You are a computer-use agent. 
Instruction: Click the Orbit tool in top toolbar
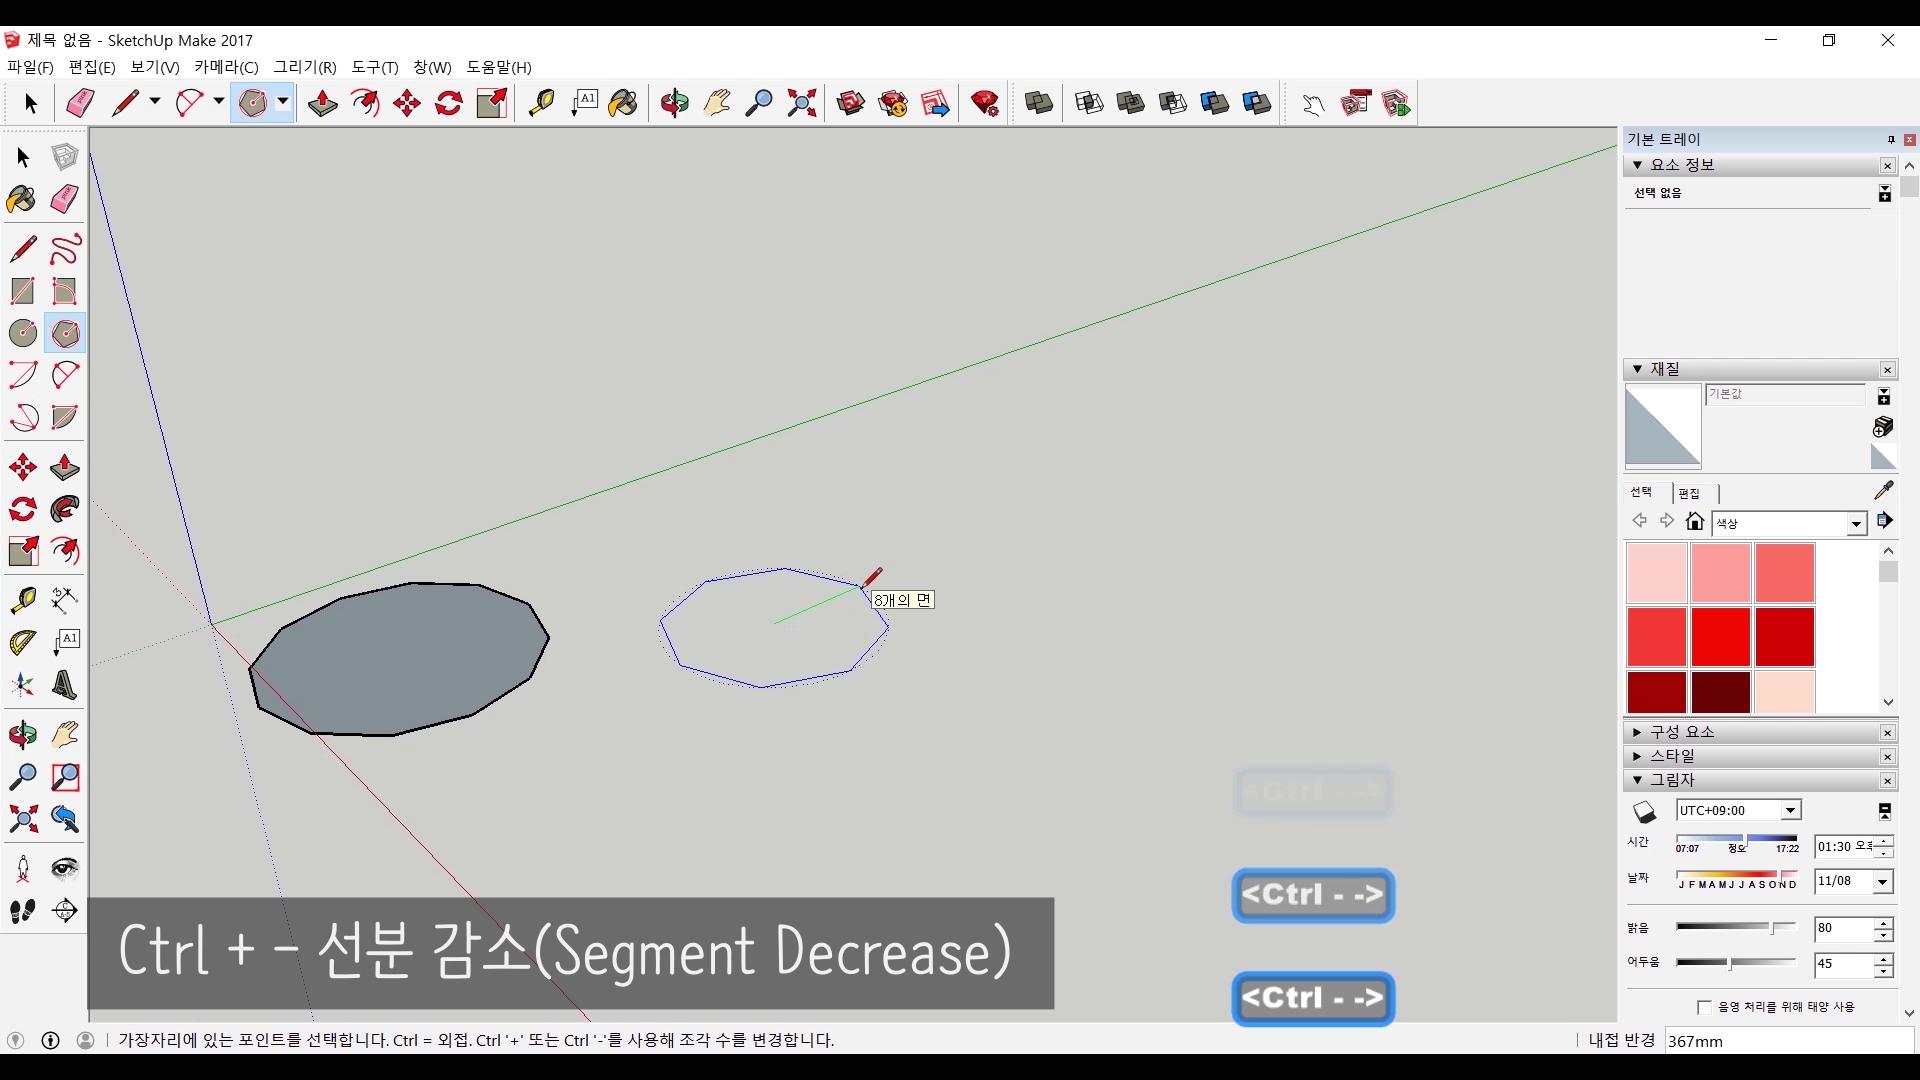(x=675, y=103)
